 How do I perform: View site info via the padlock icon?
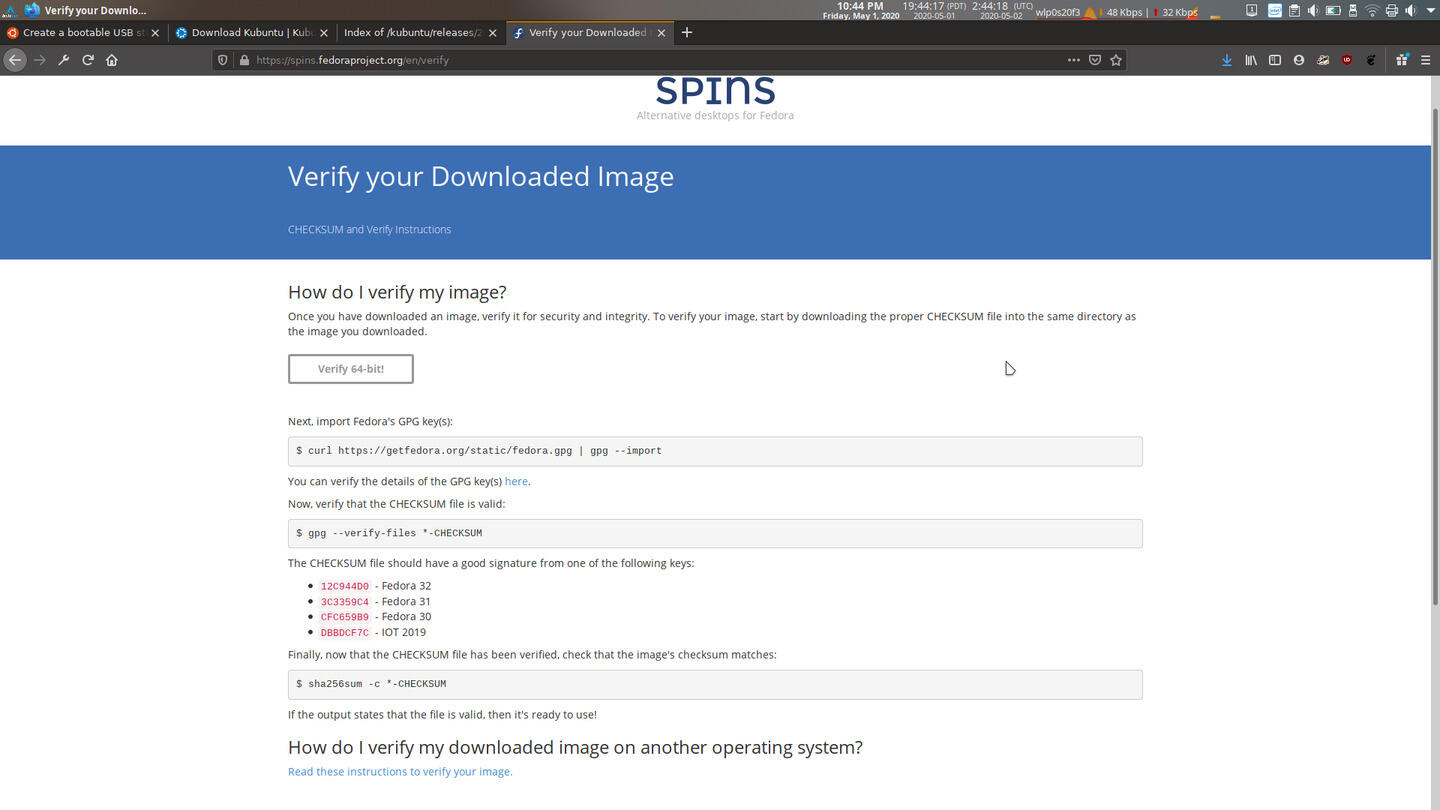(x=243, y=60)
